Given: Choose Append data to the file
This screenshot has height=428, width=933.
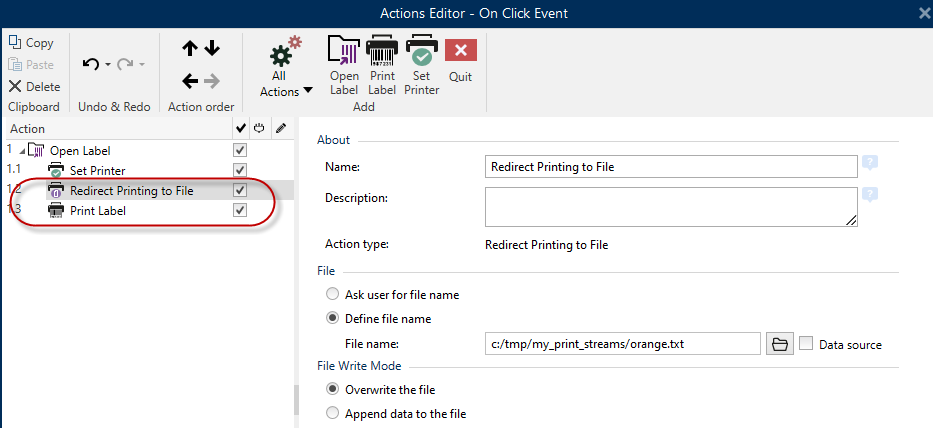Looking at the screenshot, I should click(x=333, y=413).
